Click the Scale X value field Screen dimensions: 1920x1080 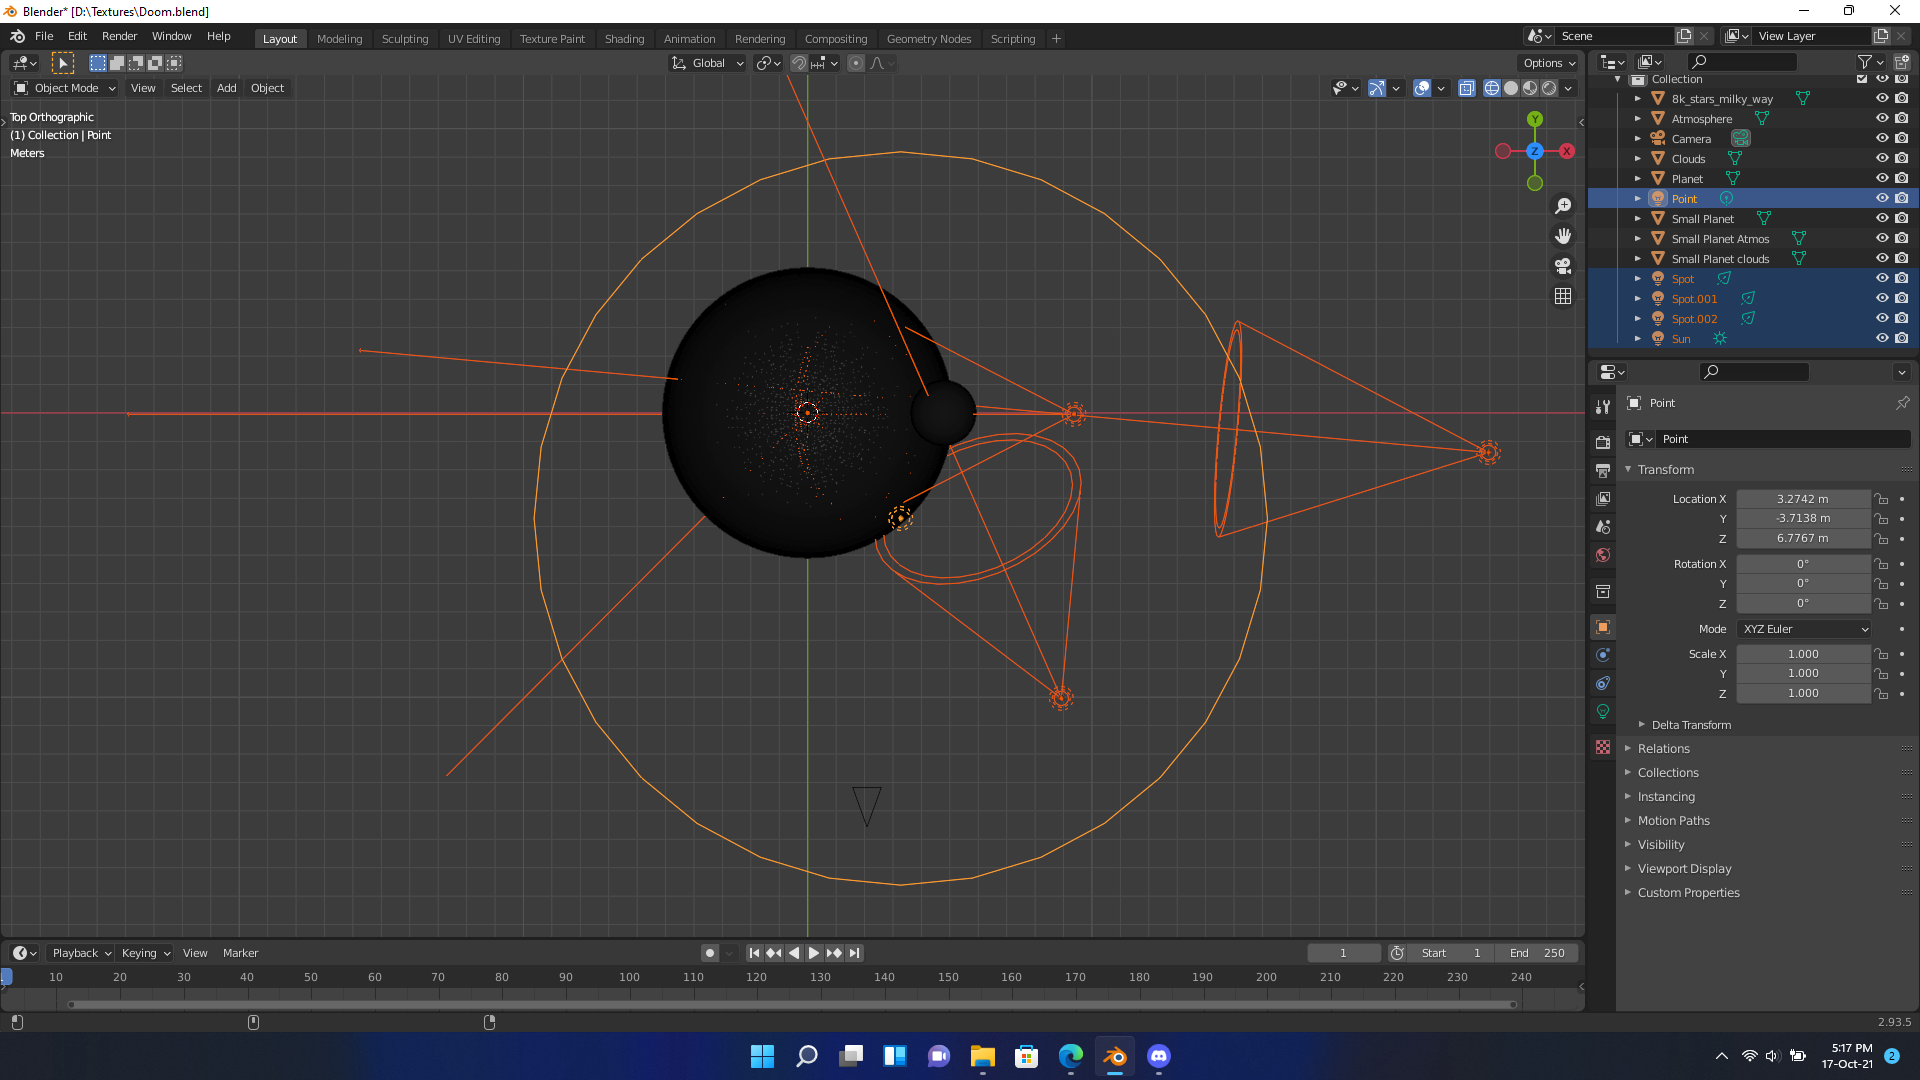[1803, 654]
